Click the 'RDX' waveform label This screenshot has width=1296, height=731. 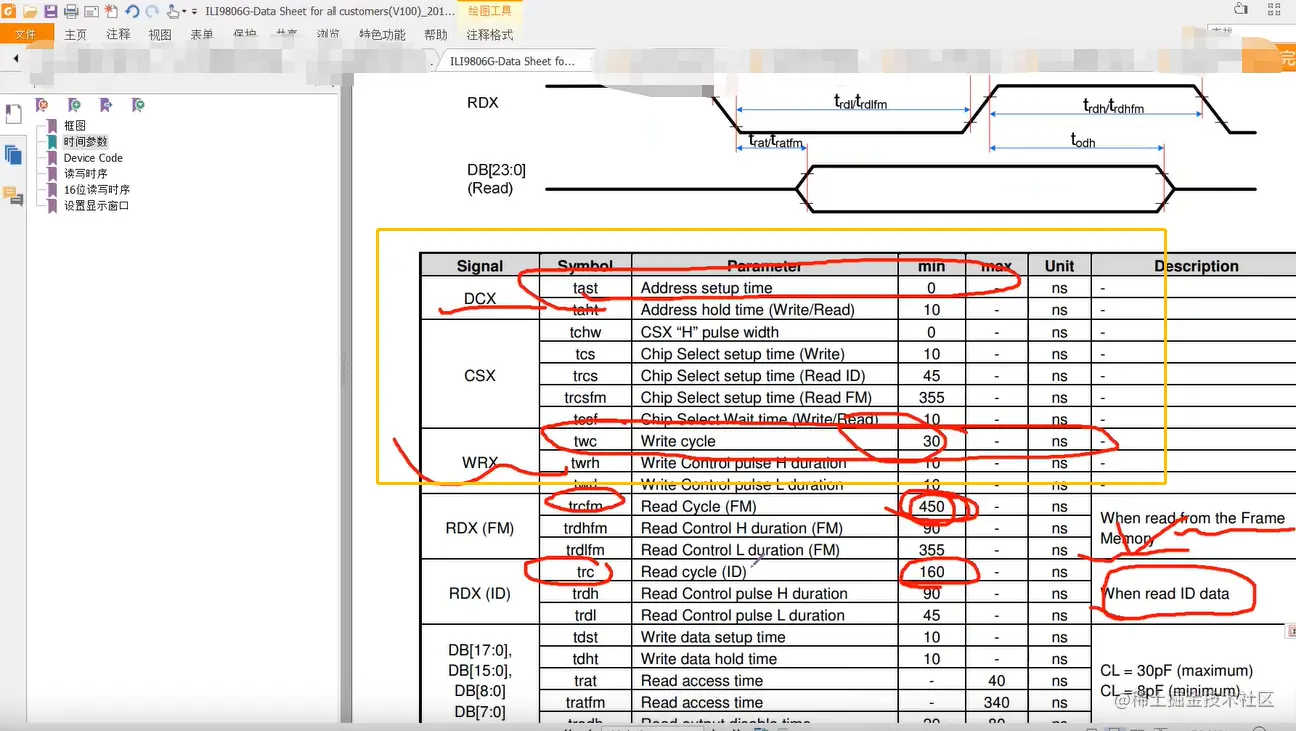[x=482, y=103]
